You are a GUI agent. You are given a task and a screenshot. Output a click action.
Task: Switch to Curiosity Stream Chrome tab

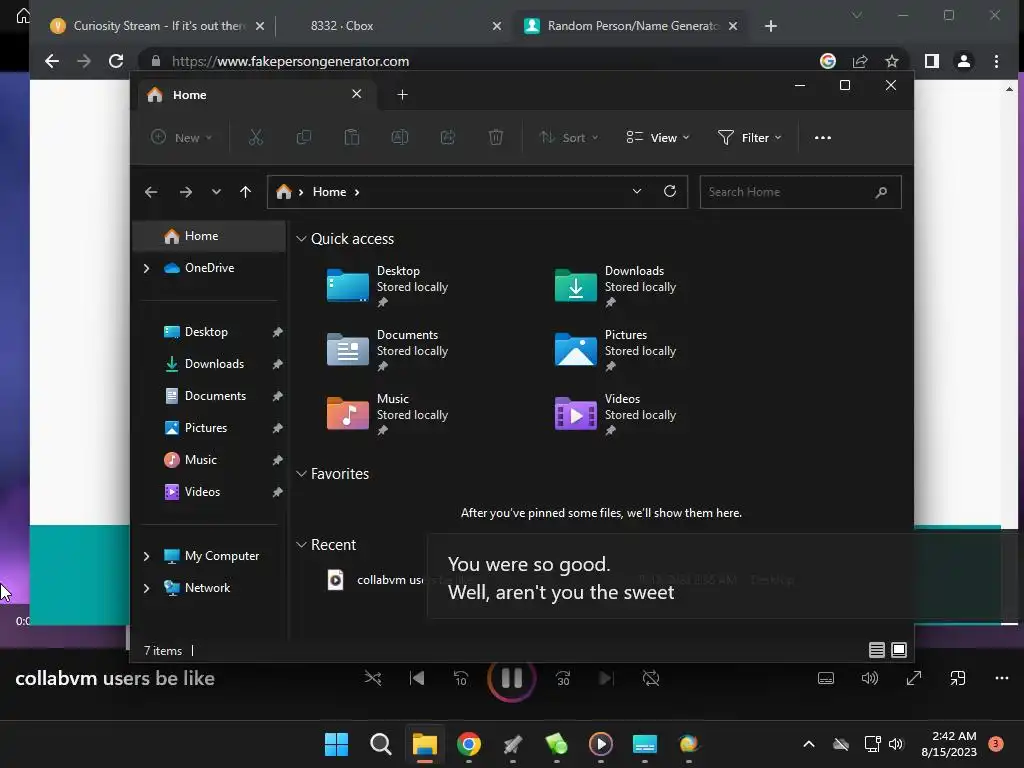click(157, 25)
